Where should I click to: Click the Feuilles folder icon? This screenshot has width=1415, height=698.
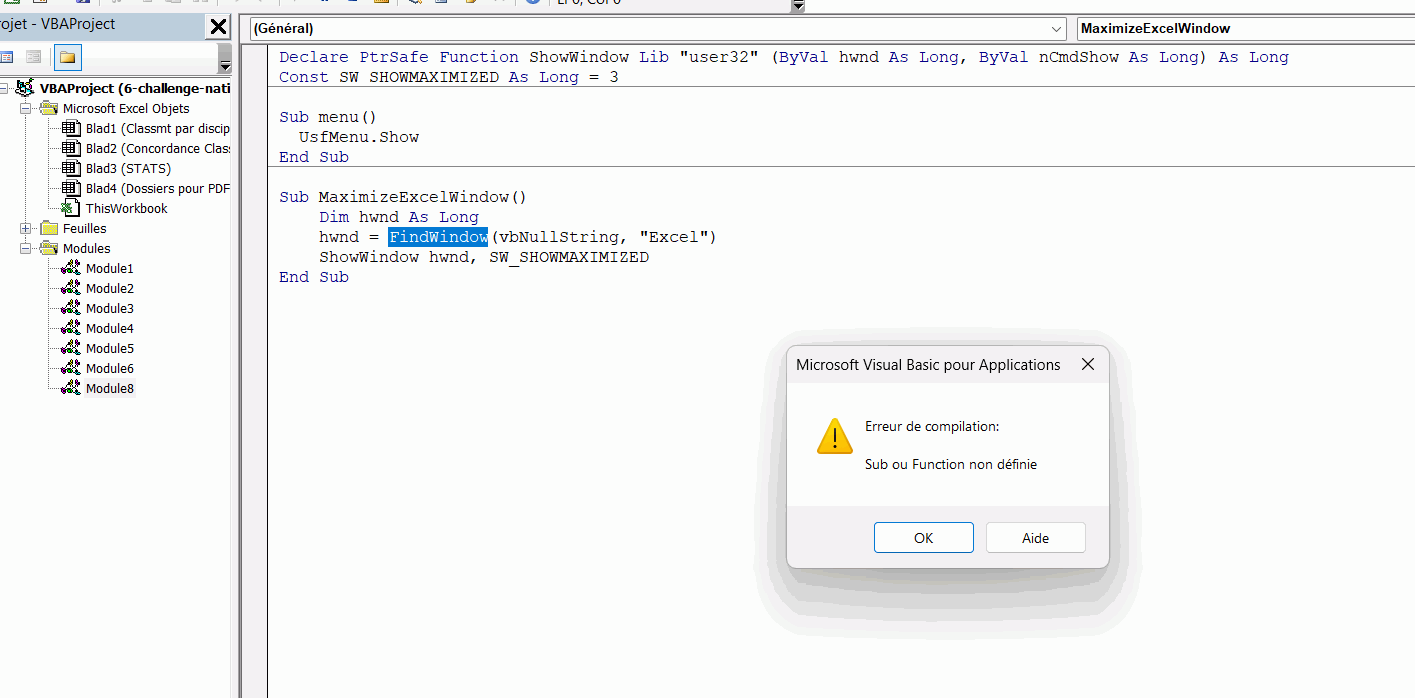(x=48, y=229)
